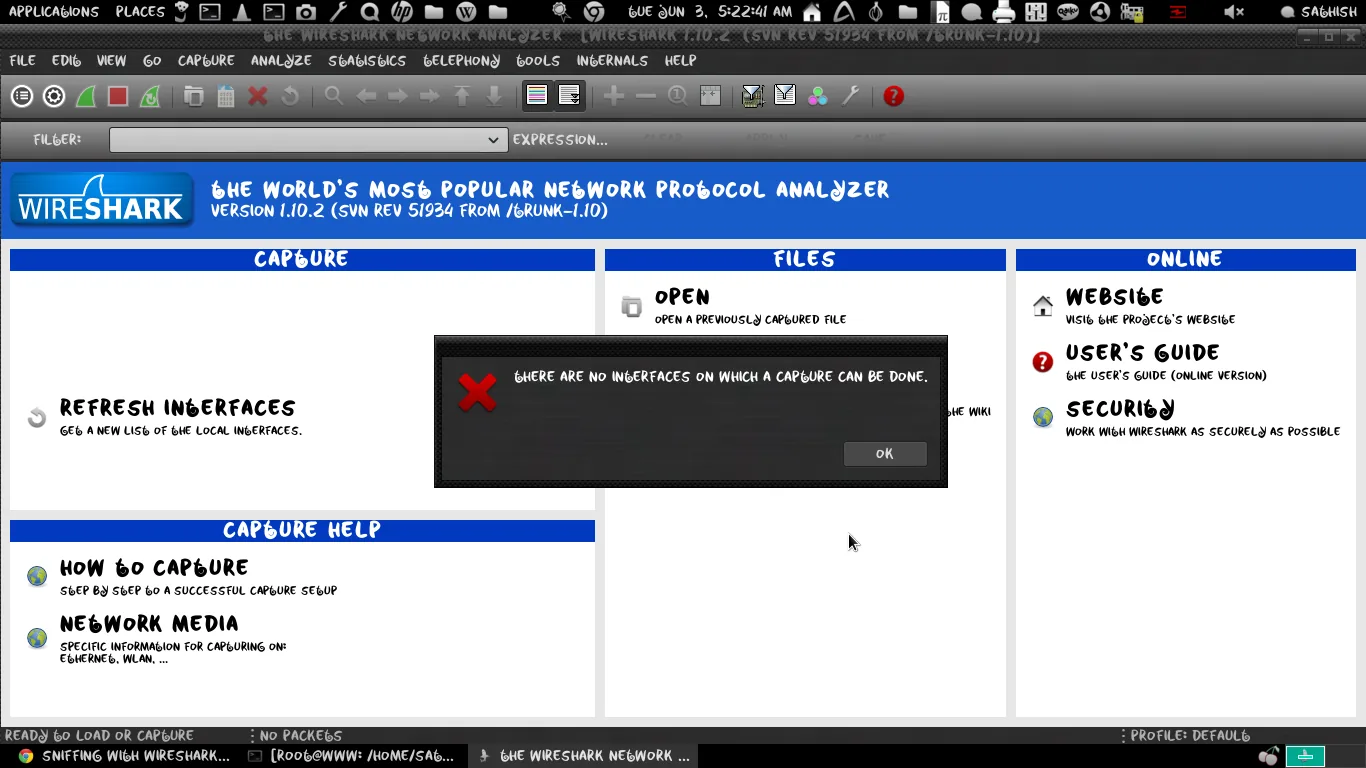The image size is (1366, 768).
Task: Click 'Ready to load or capture' status text
Action: (x=99, y=736)
